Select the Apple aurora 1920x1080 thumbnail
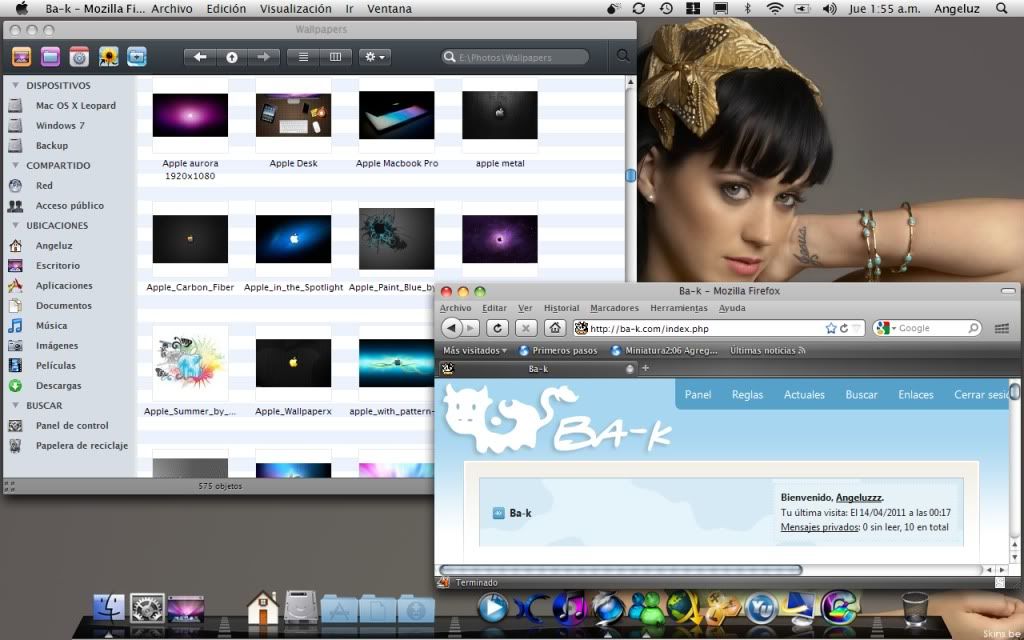This screenshot has height=640, width=1024. click(x=190, y=115)
